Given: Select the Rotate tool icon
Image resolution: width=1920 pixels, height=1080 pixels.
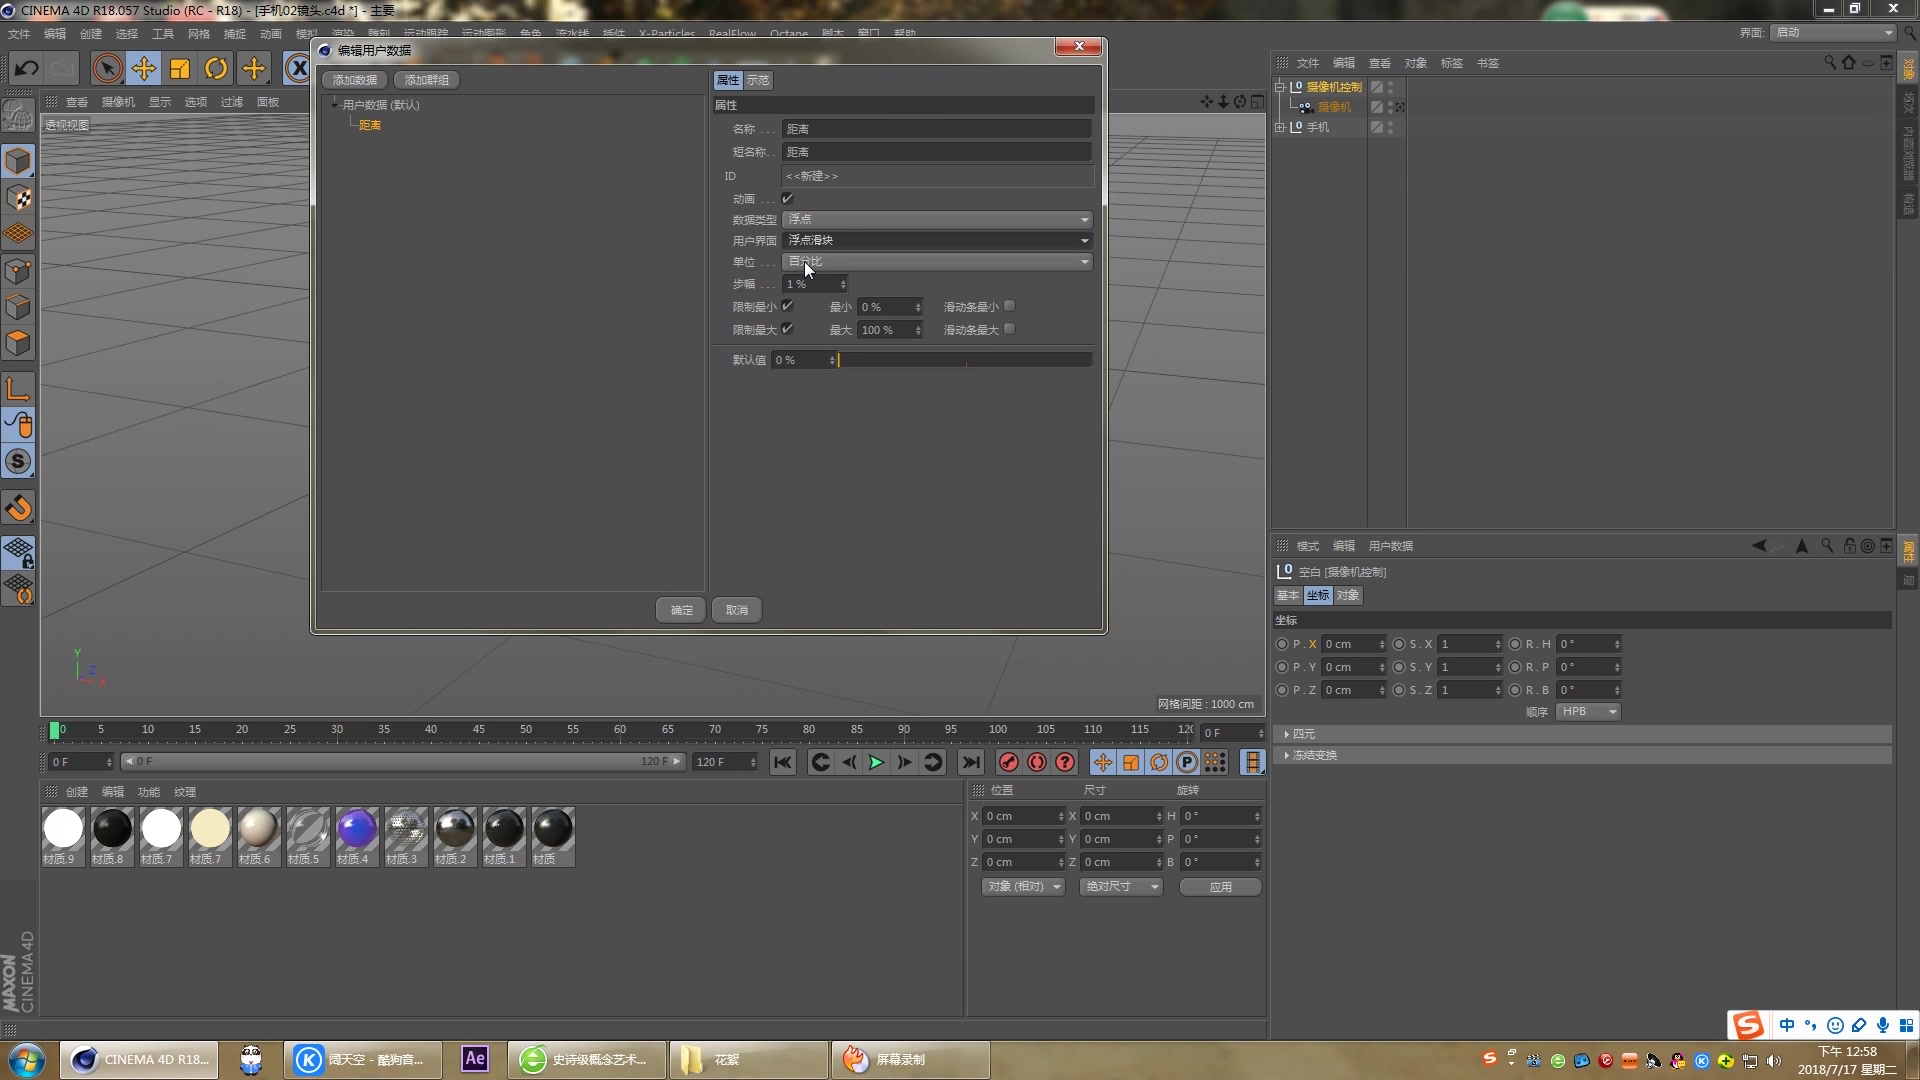Looking at the screenshot, I should (x=216, y=68).
